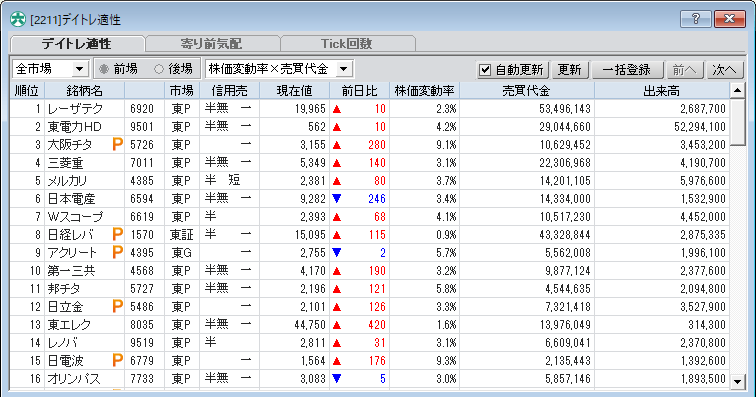Sort by the 順位 column header
Viewport: 756px width, 397px height.
point(27,91)
